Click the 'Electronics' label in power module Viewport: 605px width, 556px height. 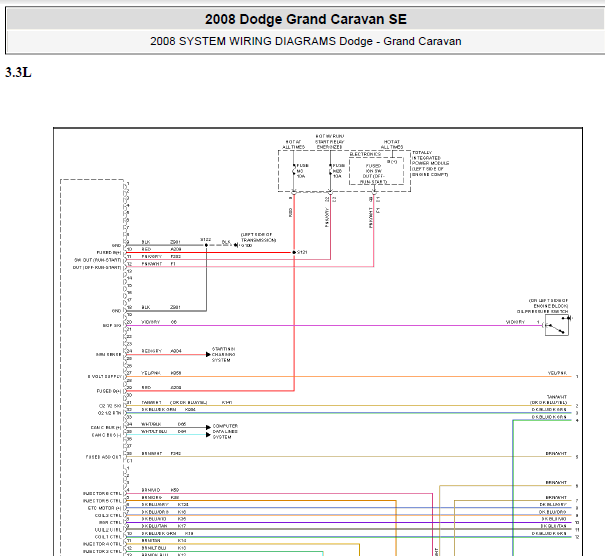tap(365, 154)
